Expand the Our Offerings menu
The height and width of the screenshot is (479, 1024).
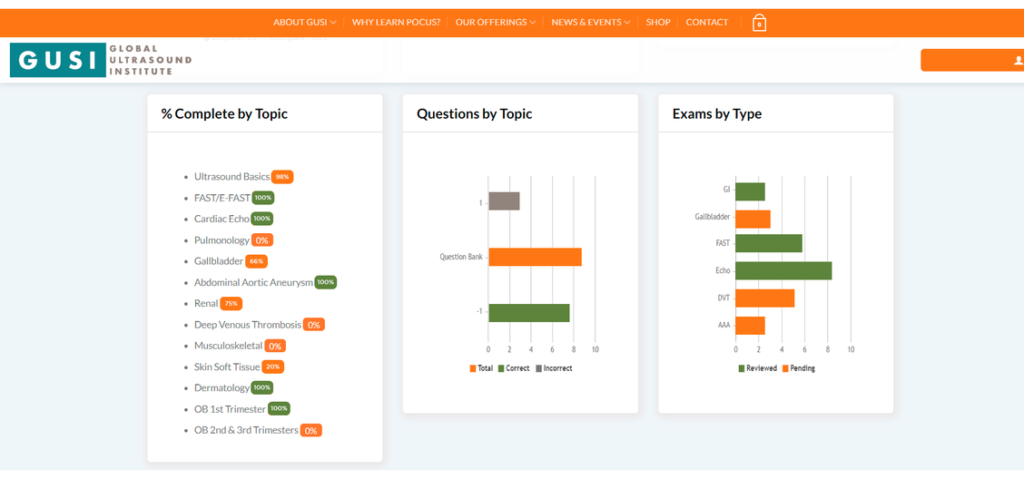[x=496, y=22]
